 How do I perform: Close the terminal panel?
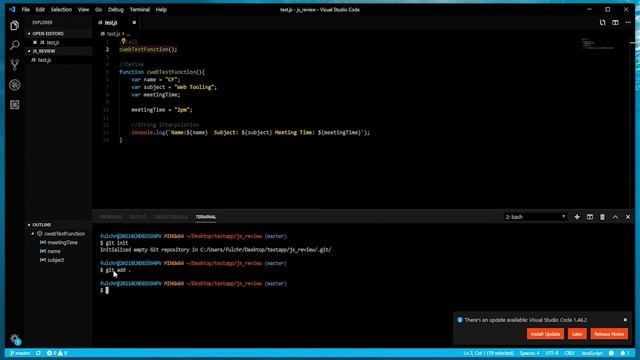click(628, 217)
